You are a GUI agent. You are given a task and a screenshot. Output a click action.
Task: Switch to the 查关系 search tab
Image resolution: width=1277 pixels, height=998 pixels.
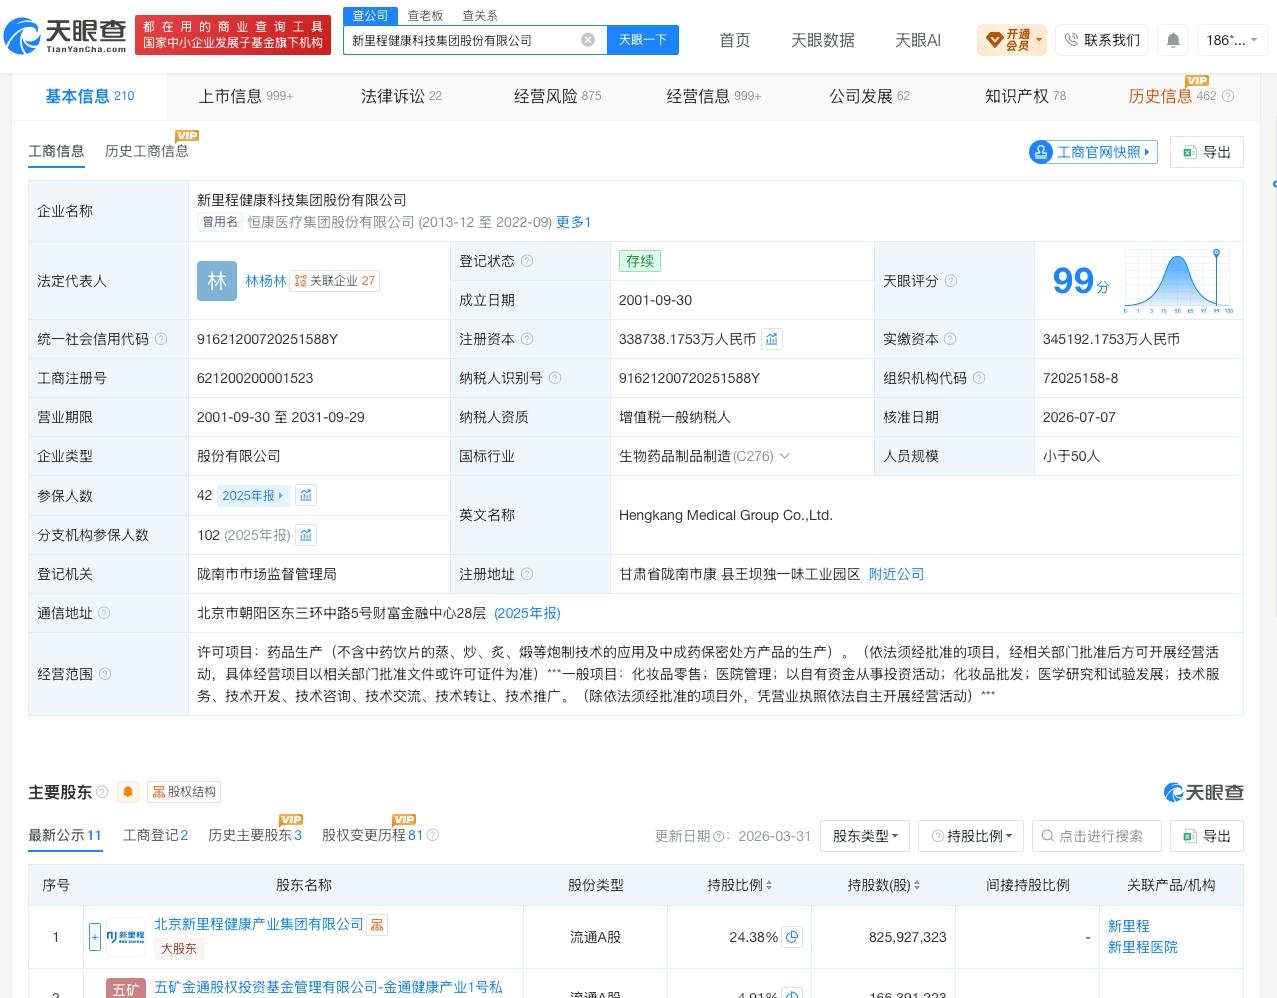tap(480, 16)
